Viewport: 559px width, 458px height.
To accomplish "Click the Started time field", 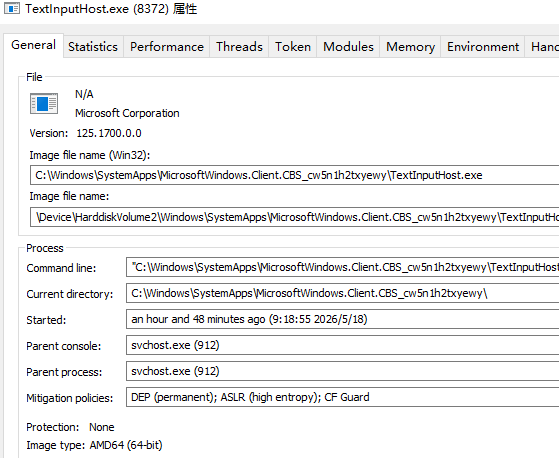I will click(x=343, y=319).
